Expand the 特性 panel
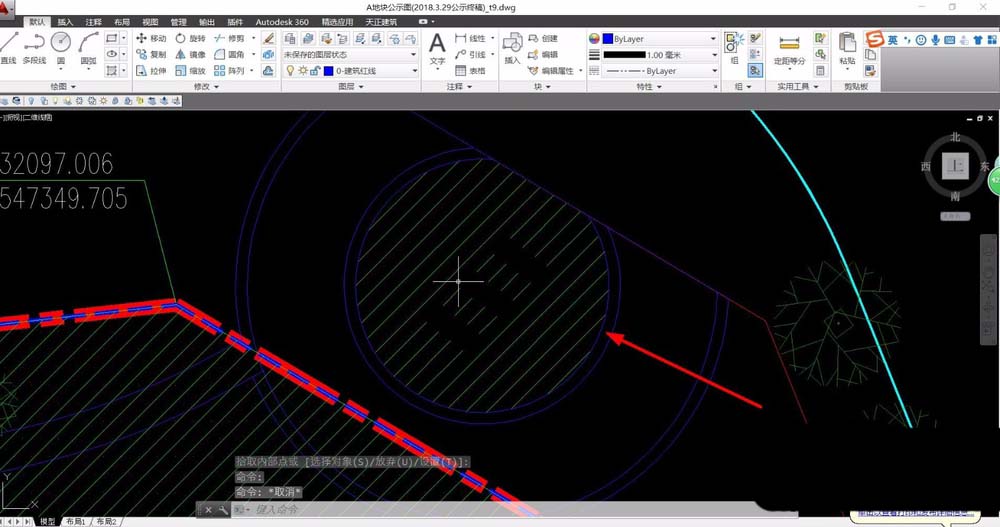Image resolution: width=1000 pixels, height=527 pixels. [x=649, y=86]
